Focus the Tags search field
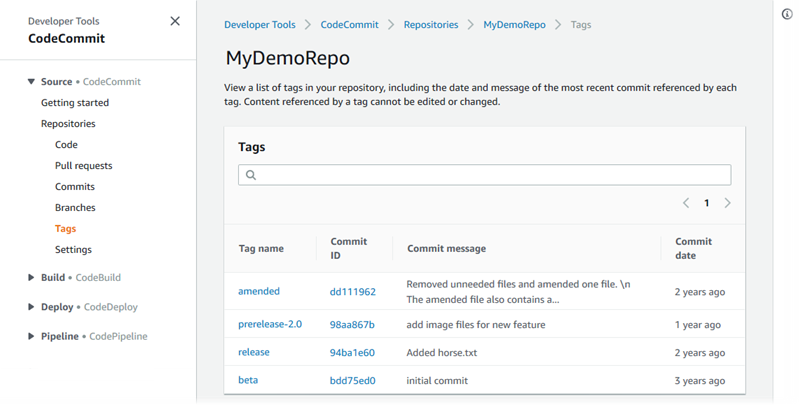Viewport: 800px width, 405px height. point(490,175)
